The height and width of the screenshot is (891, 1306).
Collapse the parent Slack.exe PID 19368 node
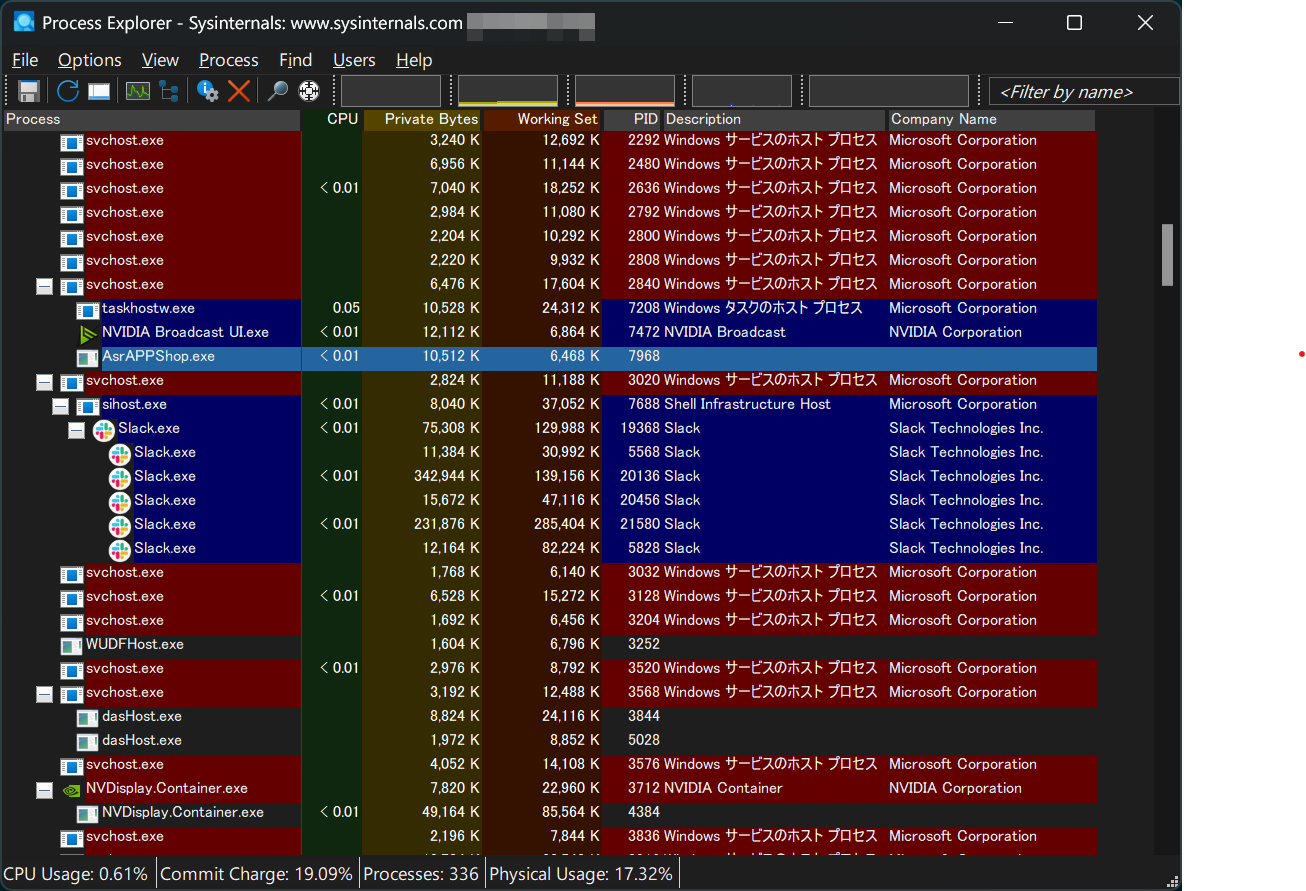point(76,430)
